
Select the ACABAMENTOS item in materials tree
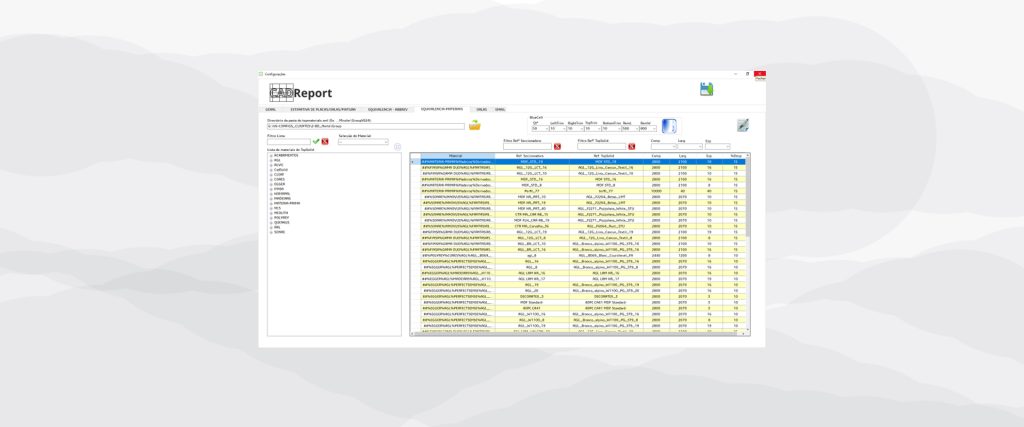tap(285, 156)
